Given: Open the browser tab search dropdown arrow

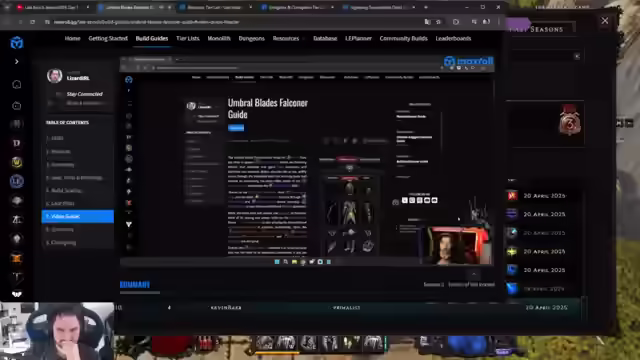Looking at the screenshot, I should coord(7,7).
